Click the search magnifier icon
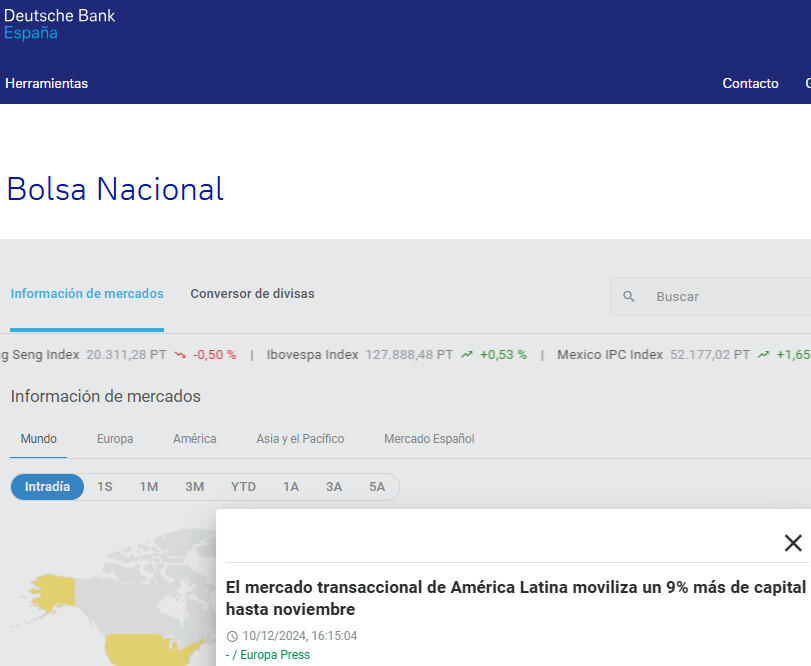The height and width of the screenshot is (666, 811). (629, 297)
